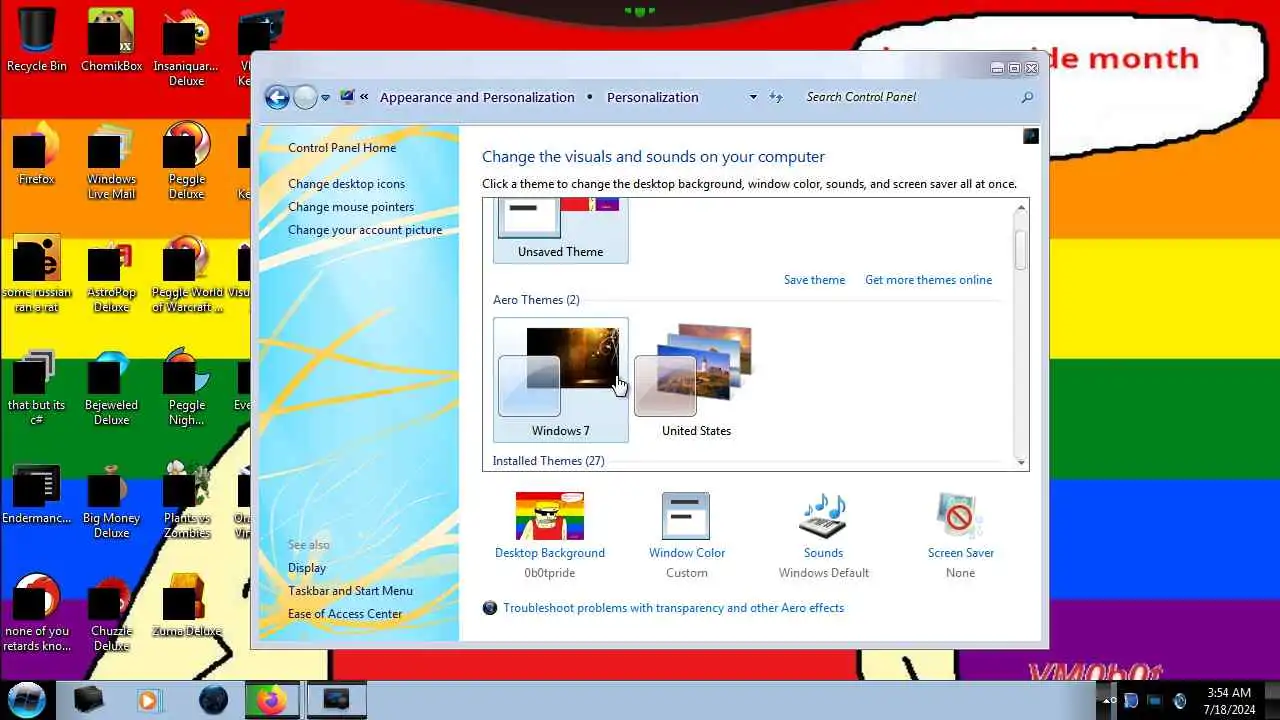Select the Windows 7 Aero theme
The image size is (1280, 720).
click(561, 380)
